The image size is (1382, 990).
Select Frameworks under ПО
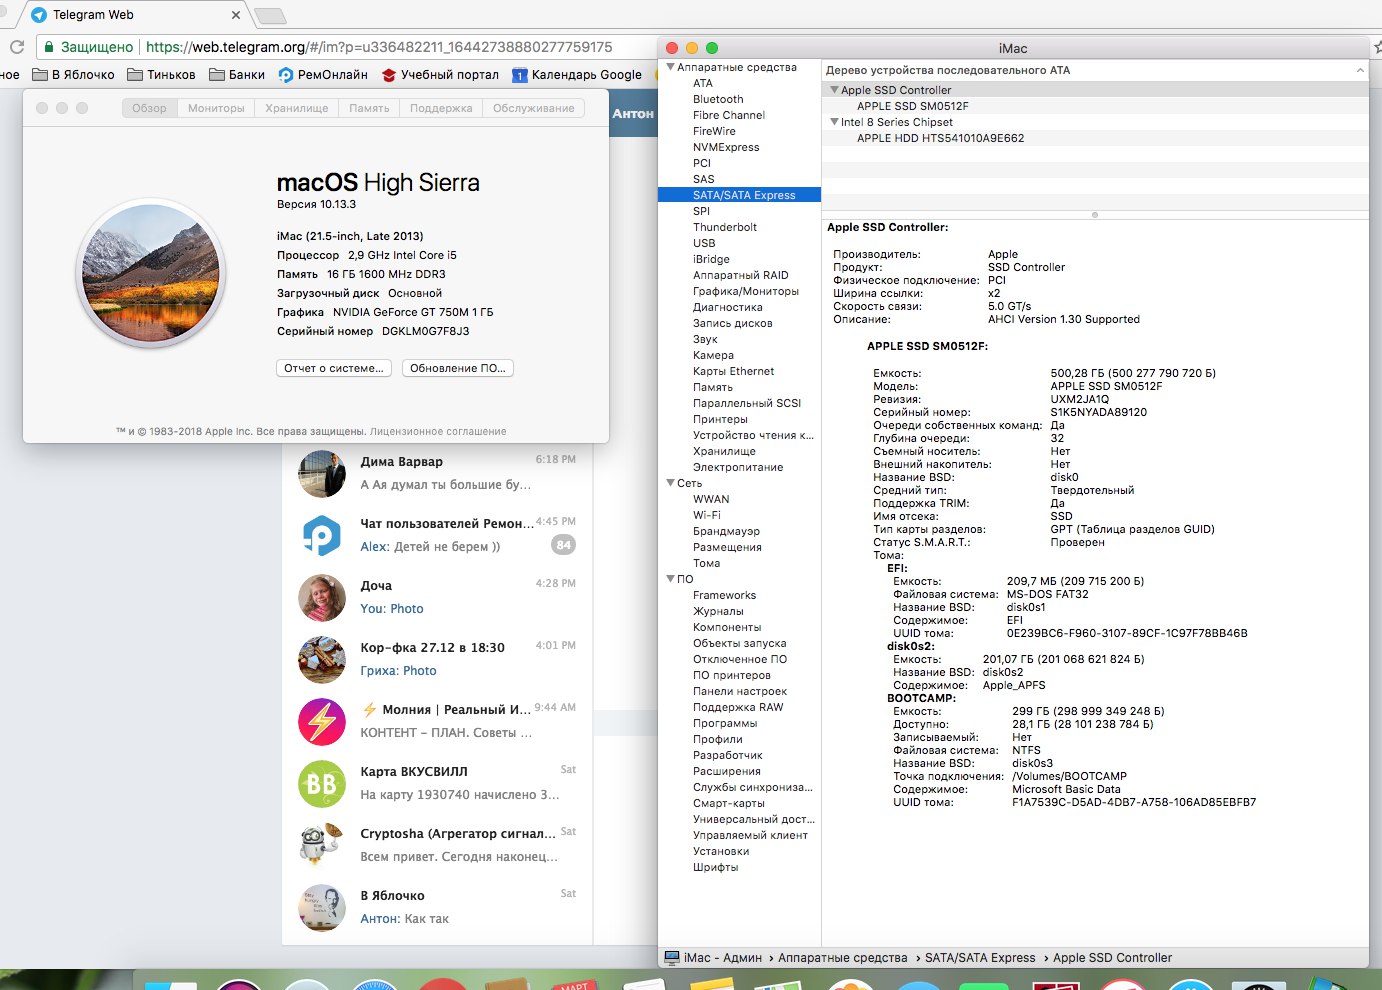tap(724, 595)
